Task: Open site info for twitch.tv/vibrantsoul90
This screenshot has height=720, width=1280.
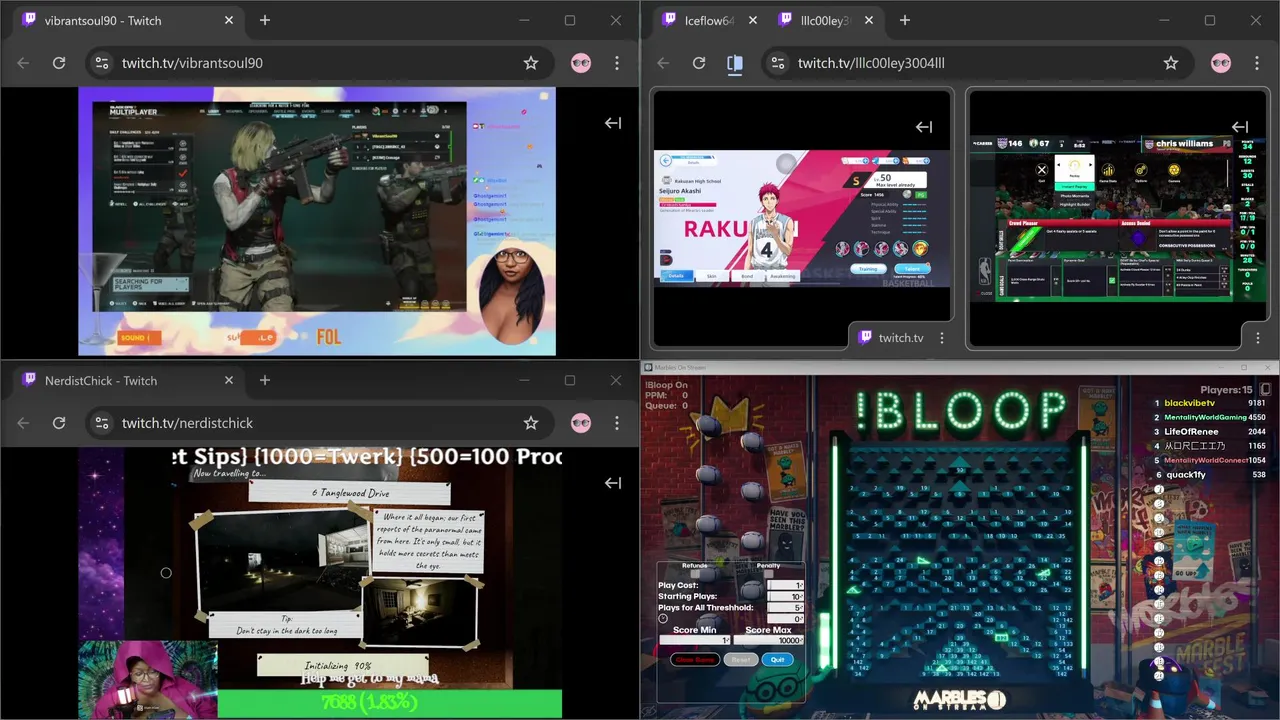Action: 101,63
